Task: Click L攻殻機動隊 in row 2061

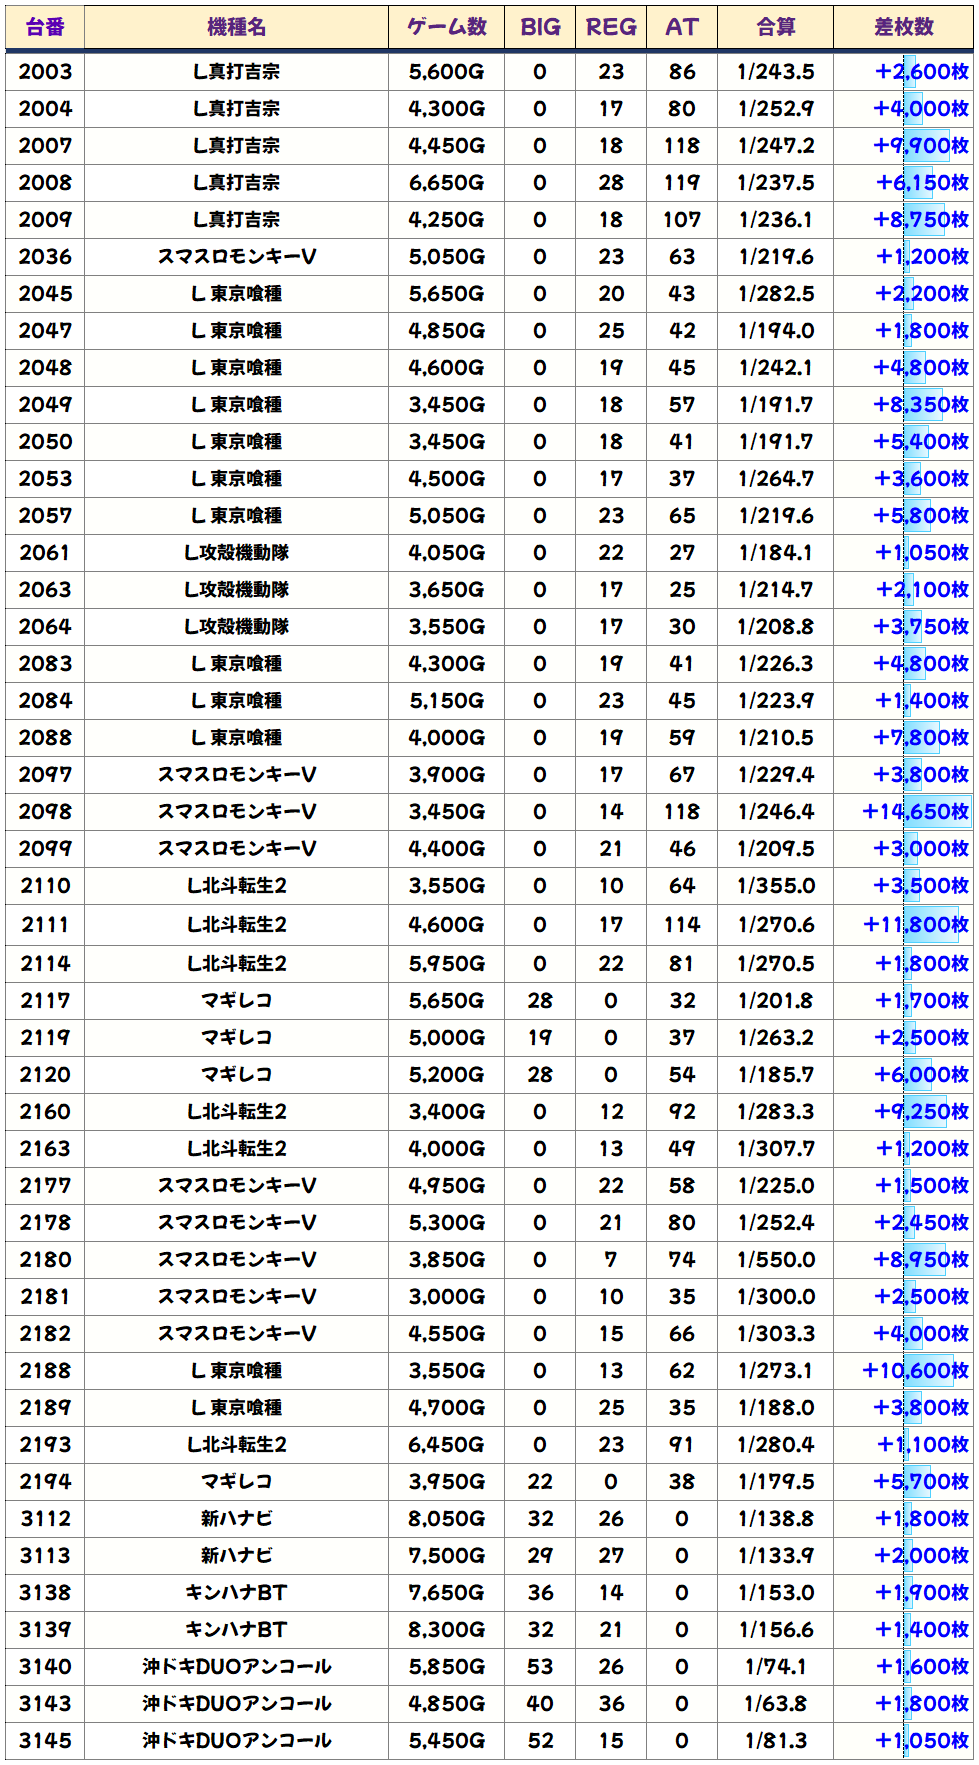Action: tap(237, 553)
